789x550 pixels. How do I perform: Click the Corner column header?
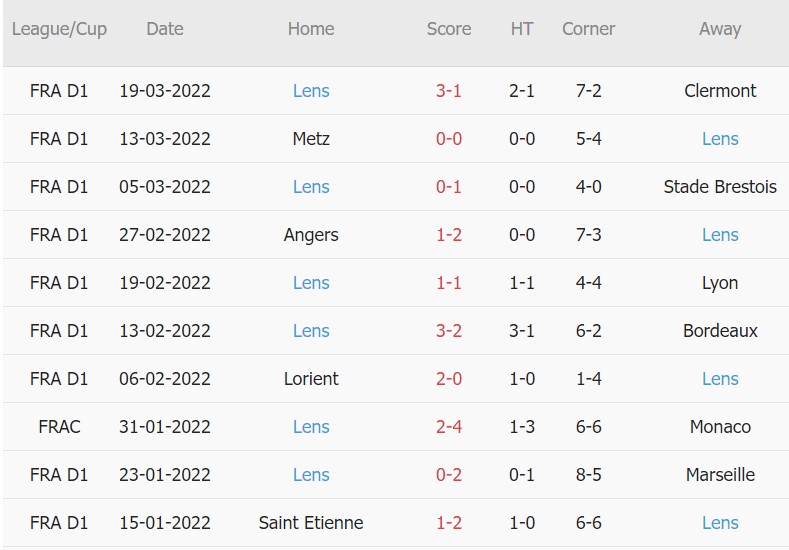(x=588, y=29)
